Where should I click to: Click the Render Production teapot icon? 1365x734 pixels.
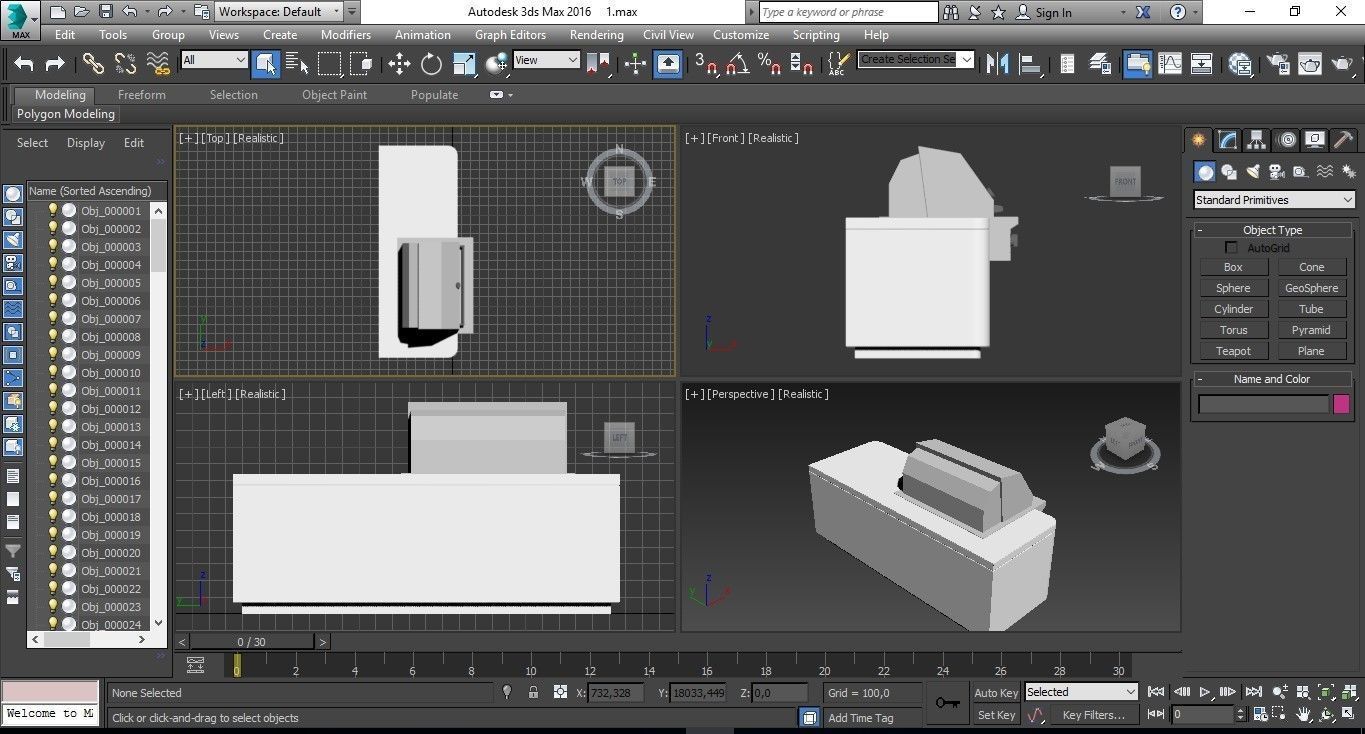1341,64
